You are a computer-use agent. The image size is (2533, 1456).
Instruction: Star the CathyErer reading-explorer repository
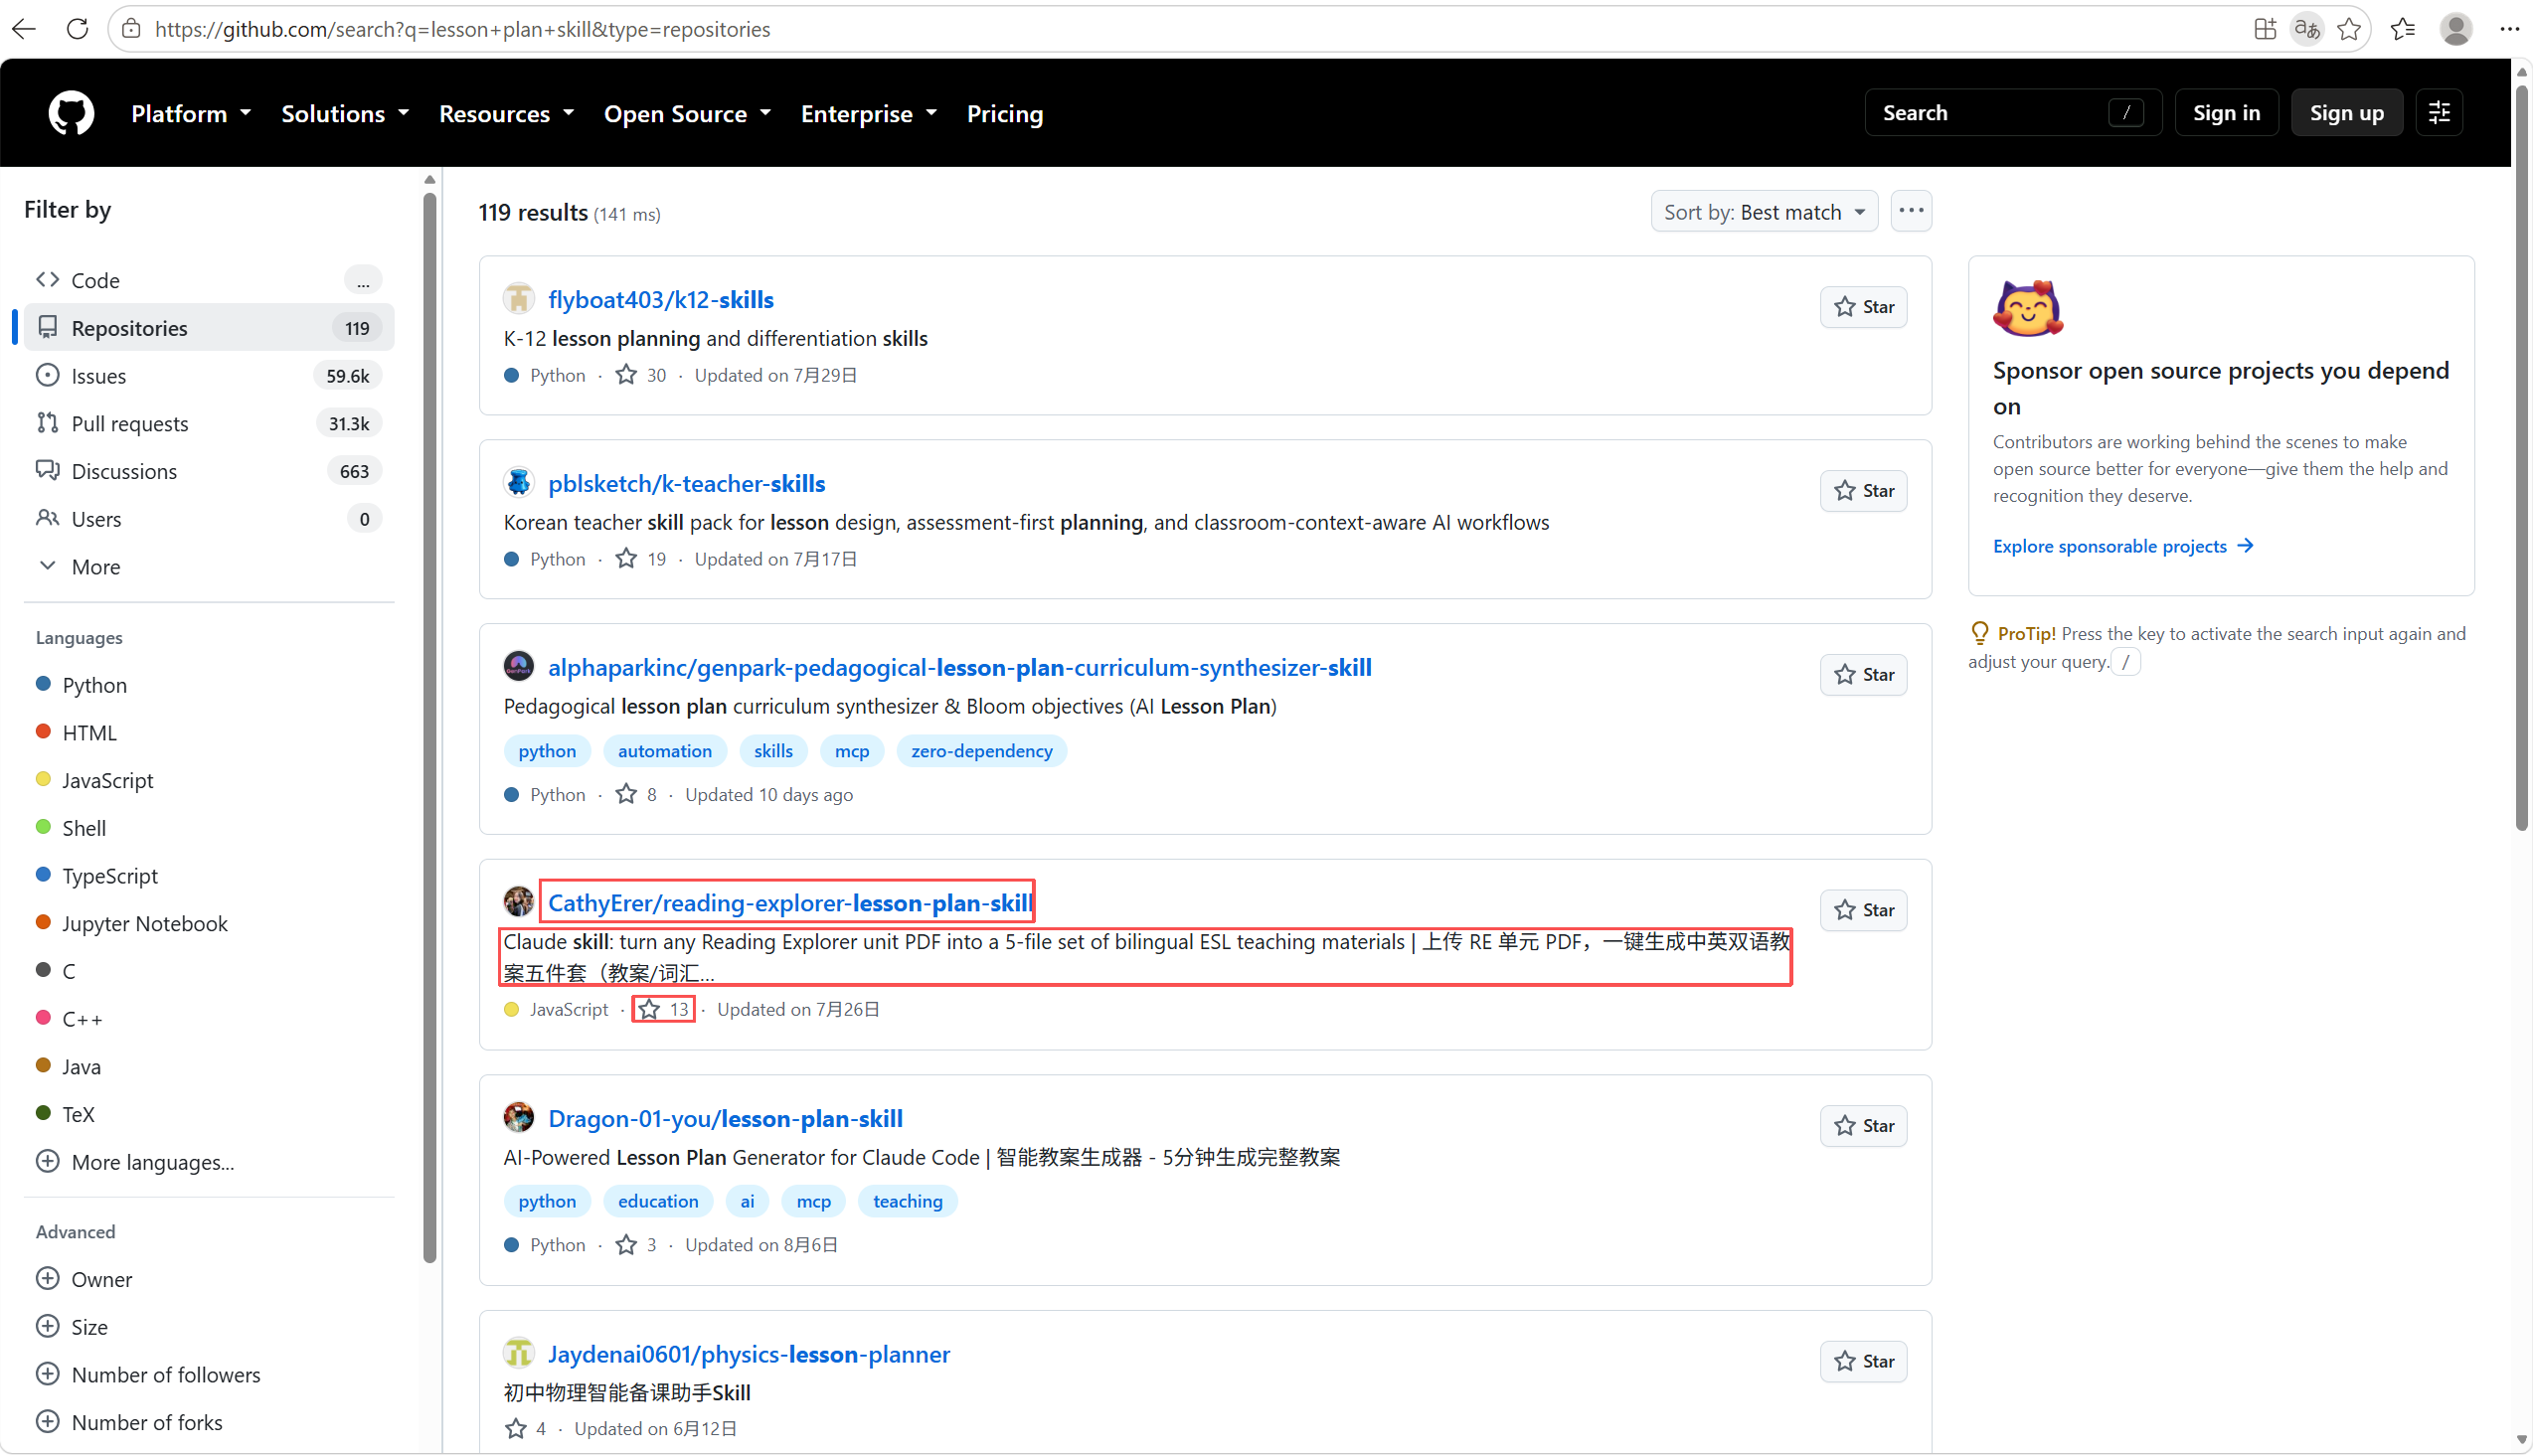pos(1864,910)
